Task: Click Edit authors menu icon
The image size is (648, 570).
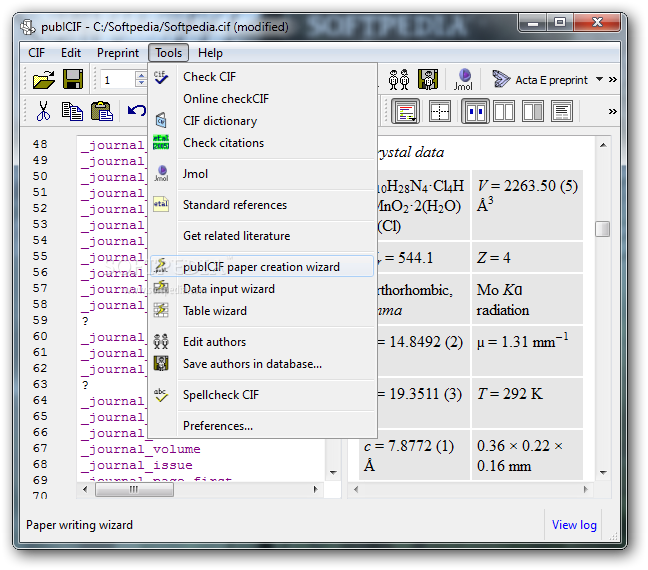Action: [161, 341]
